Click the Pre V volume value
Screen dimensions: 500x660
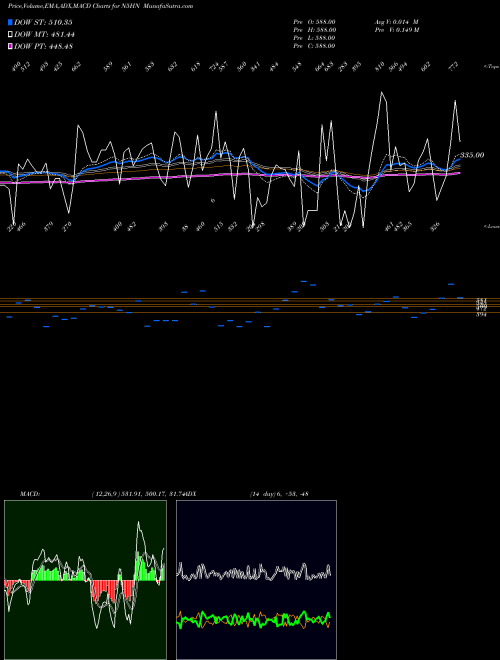(397, 30)
